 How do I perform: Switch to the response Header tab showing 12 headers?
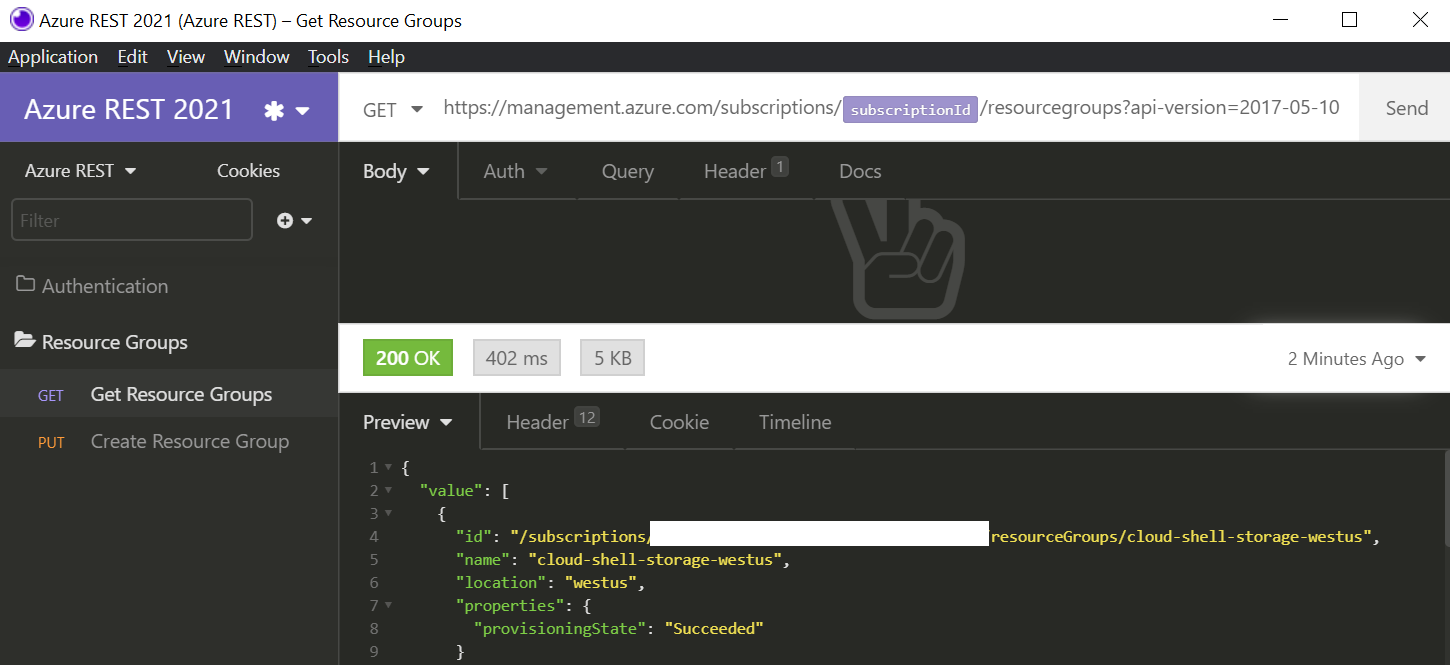pyautogui.click(x=549, y=422)
